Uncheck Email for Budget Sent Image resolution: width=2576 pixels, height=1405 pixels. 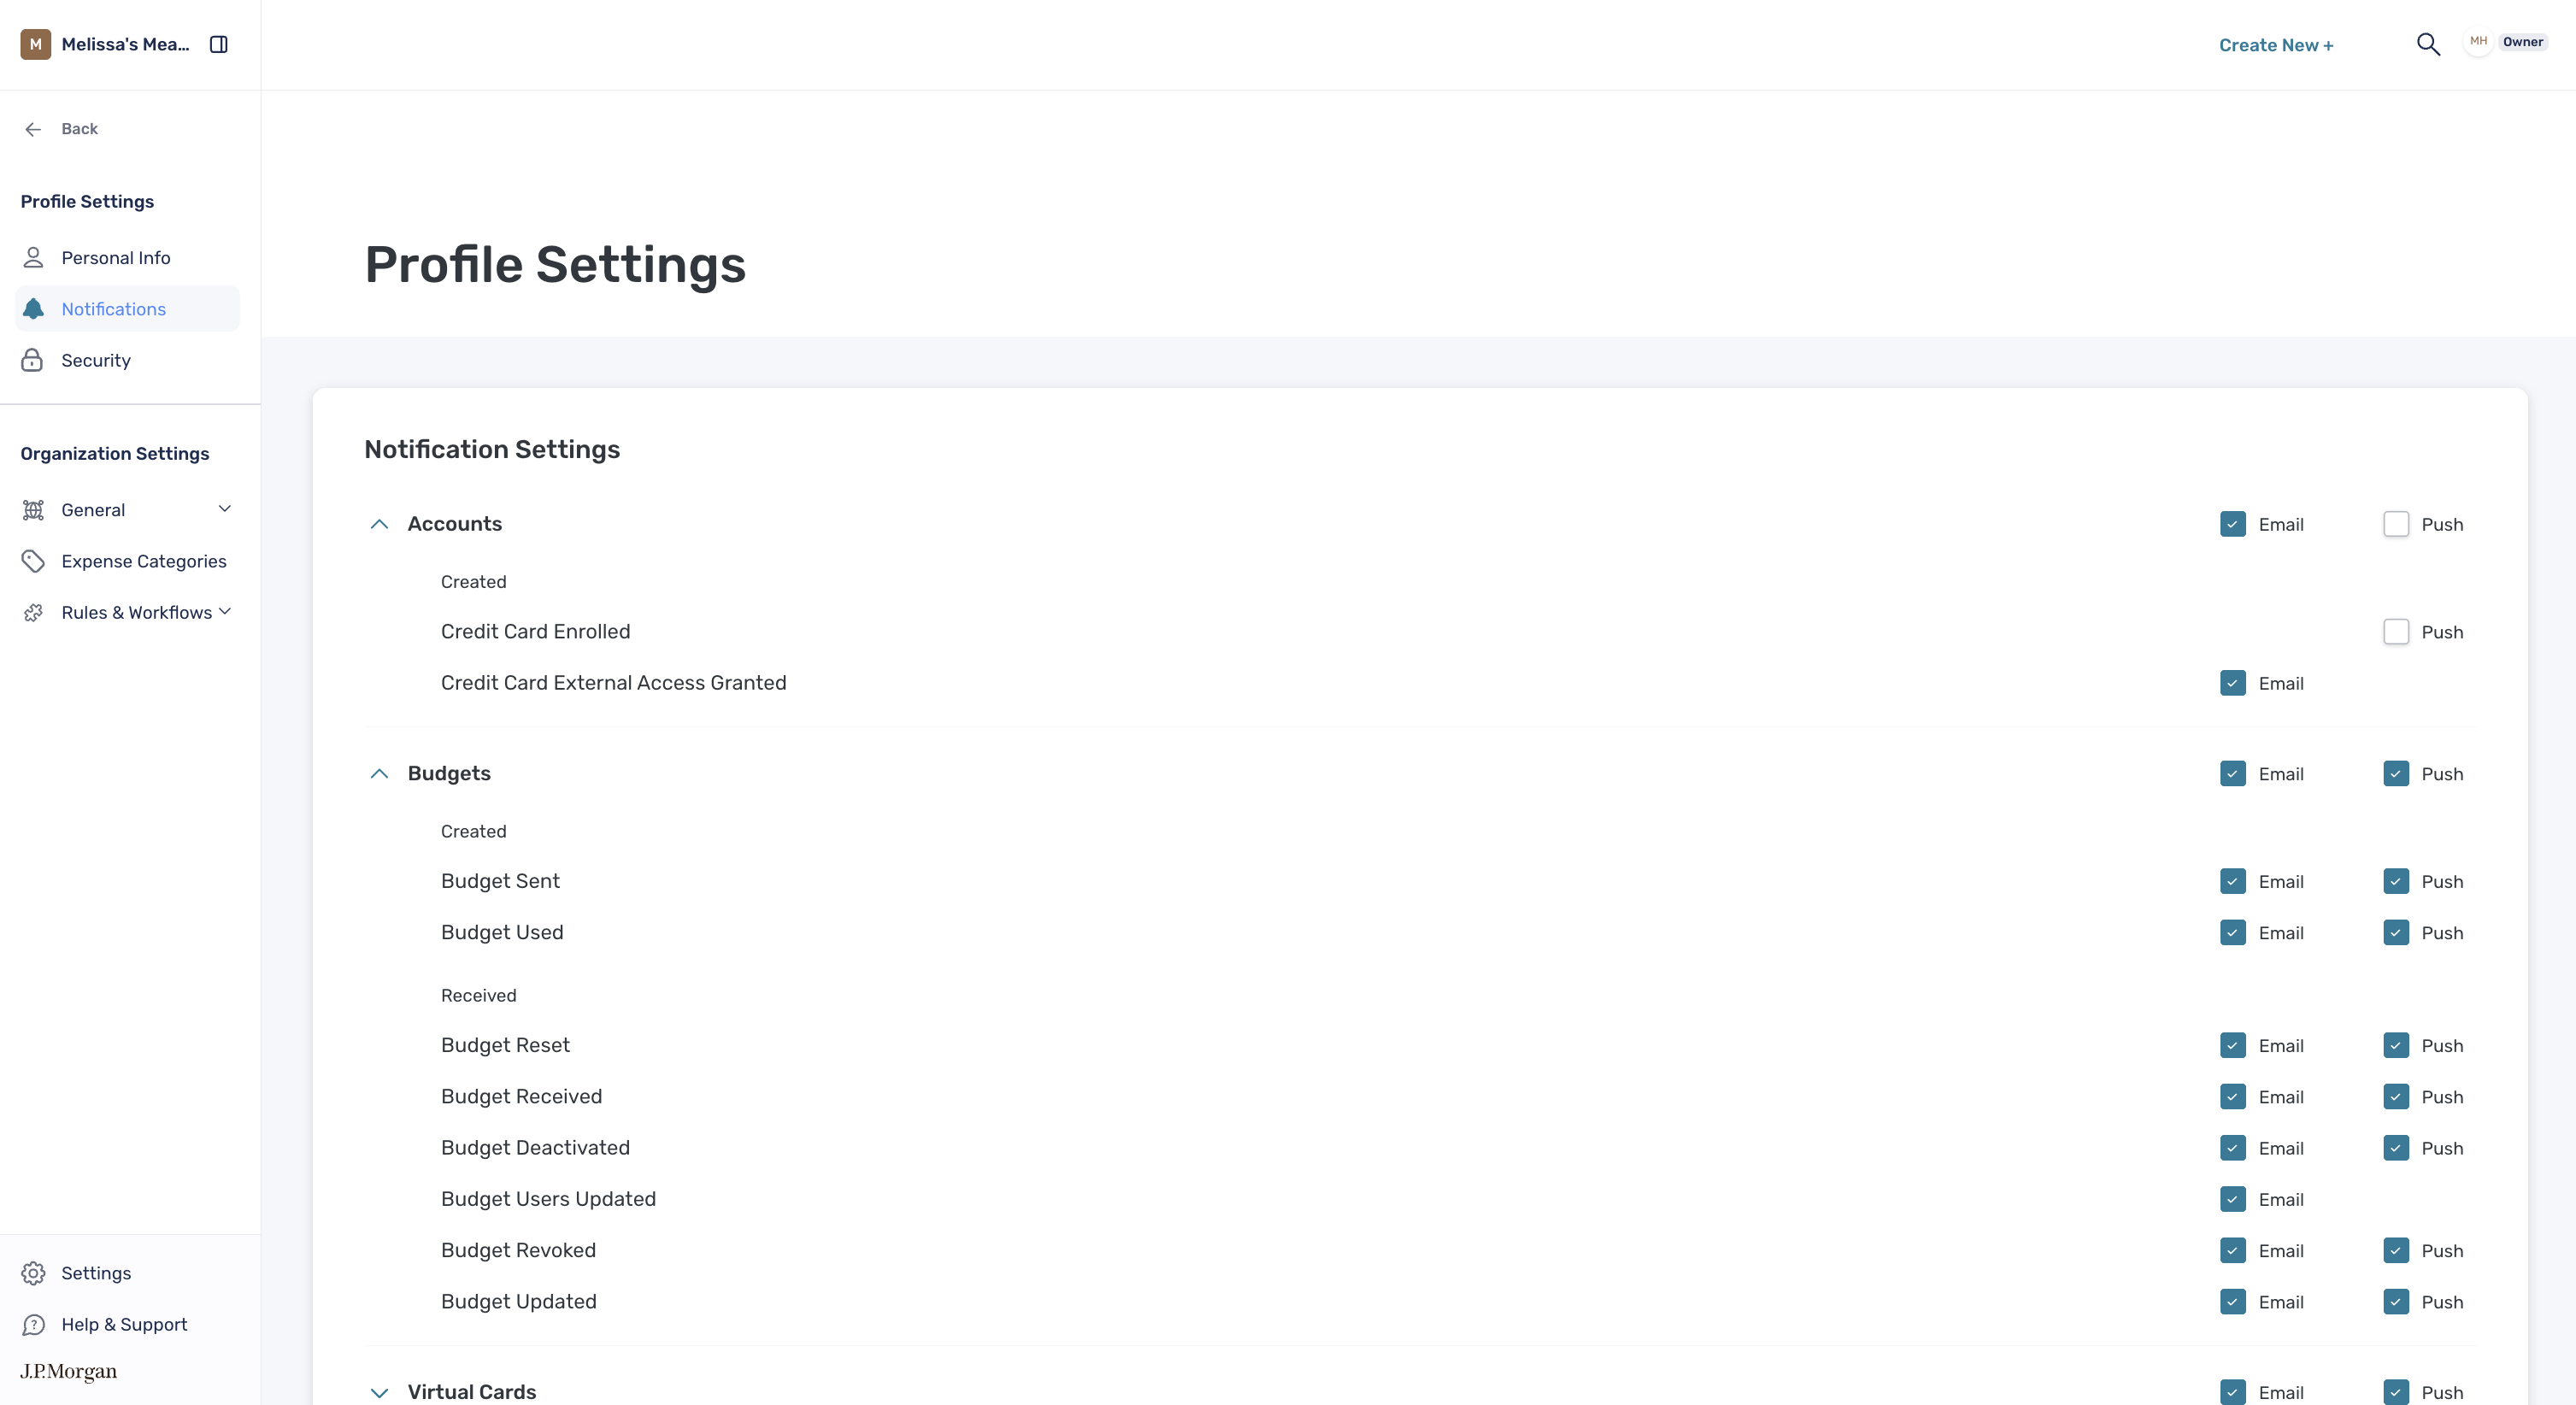tap(2233, 881)
